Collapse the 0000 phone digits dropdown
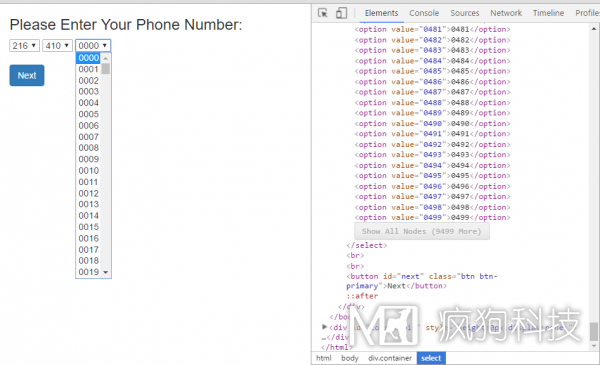Screen dimensions: 600x365 93,46
